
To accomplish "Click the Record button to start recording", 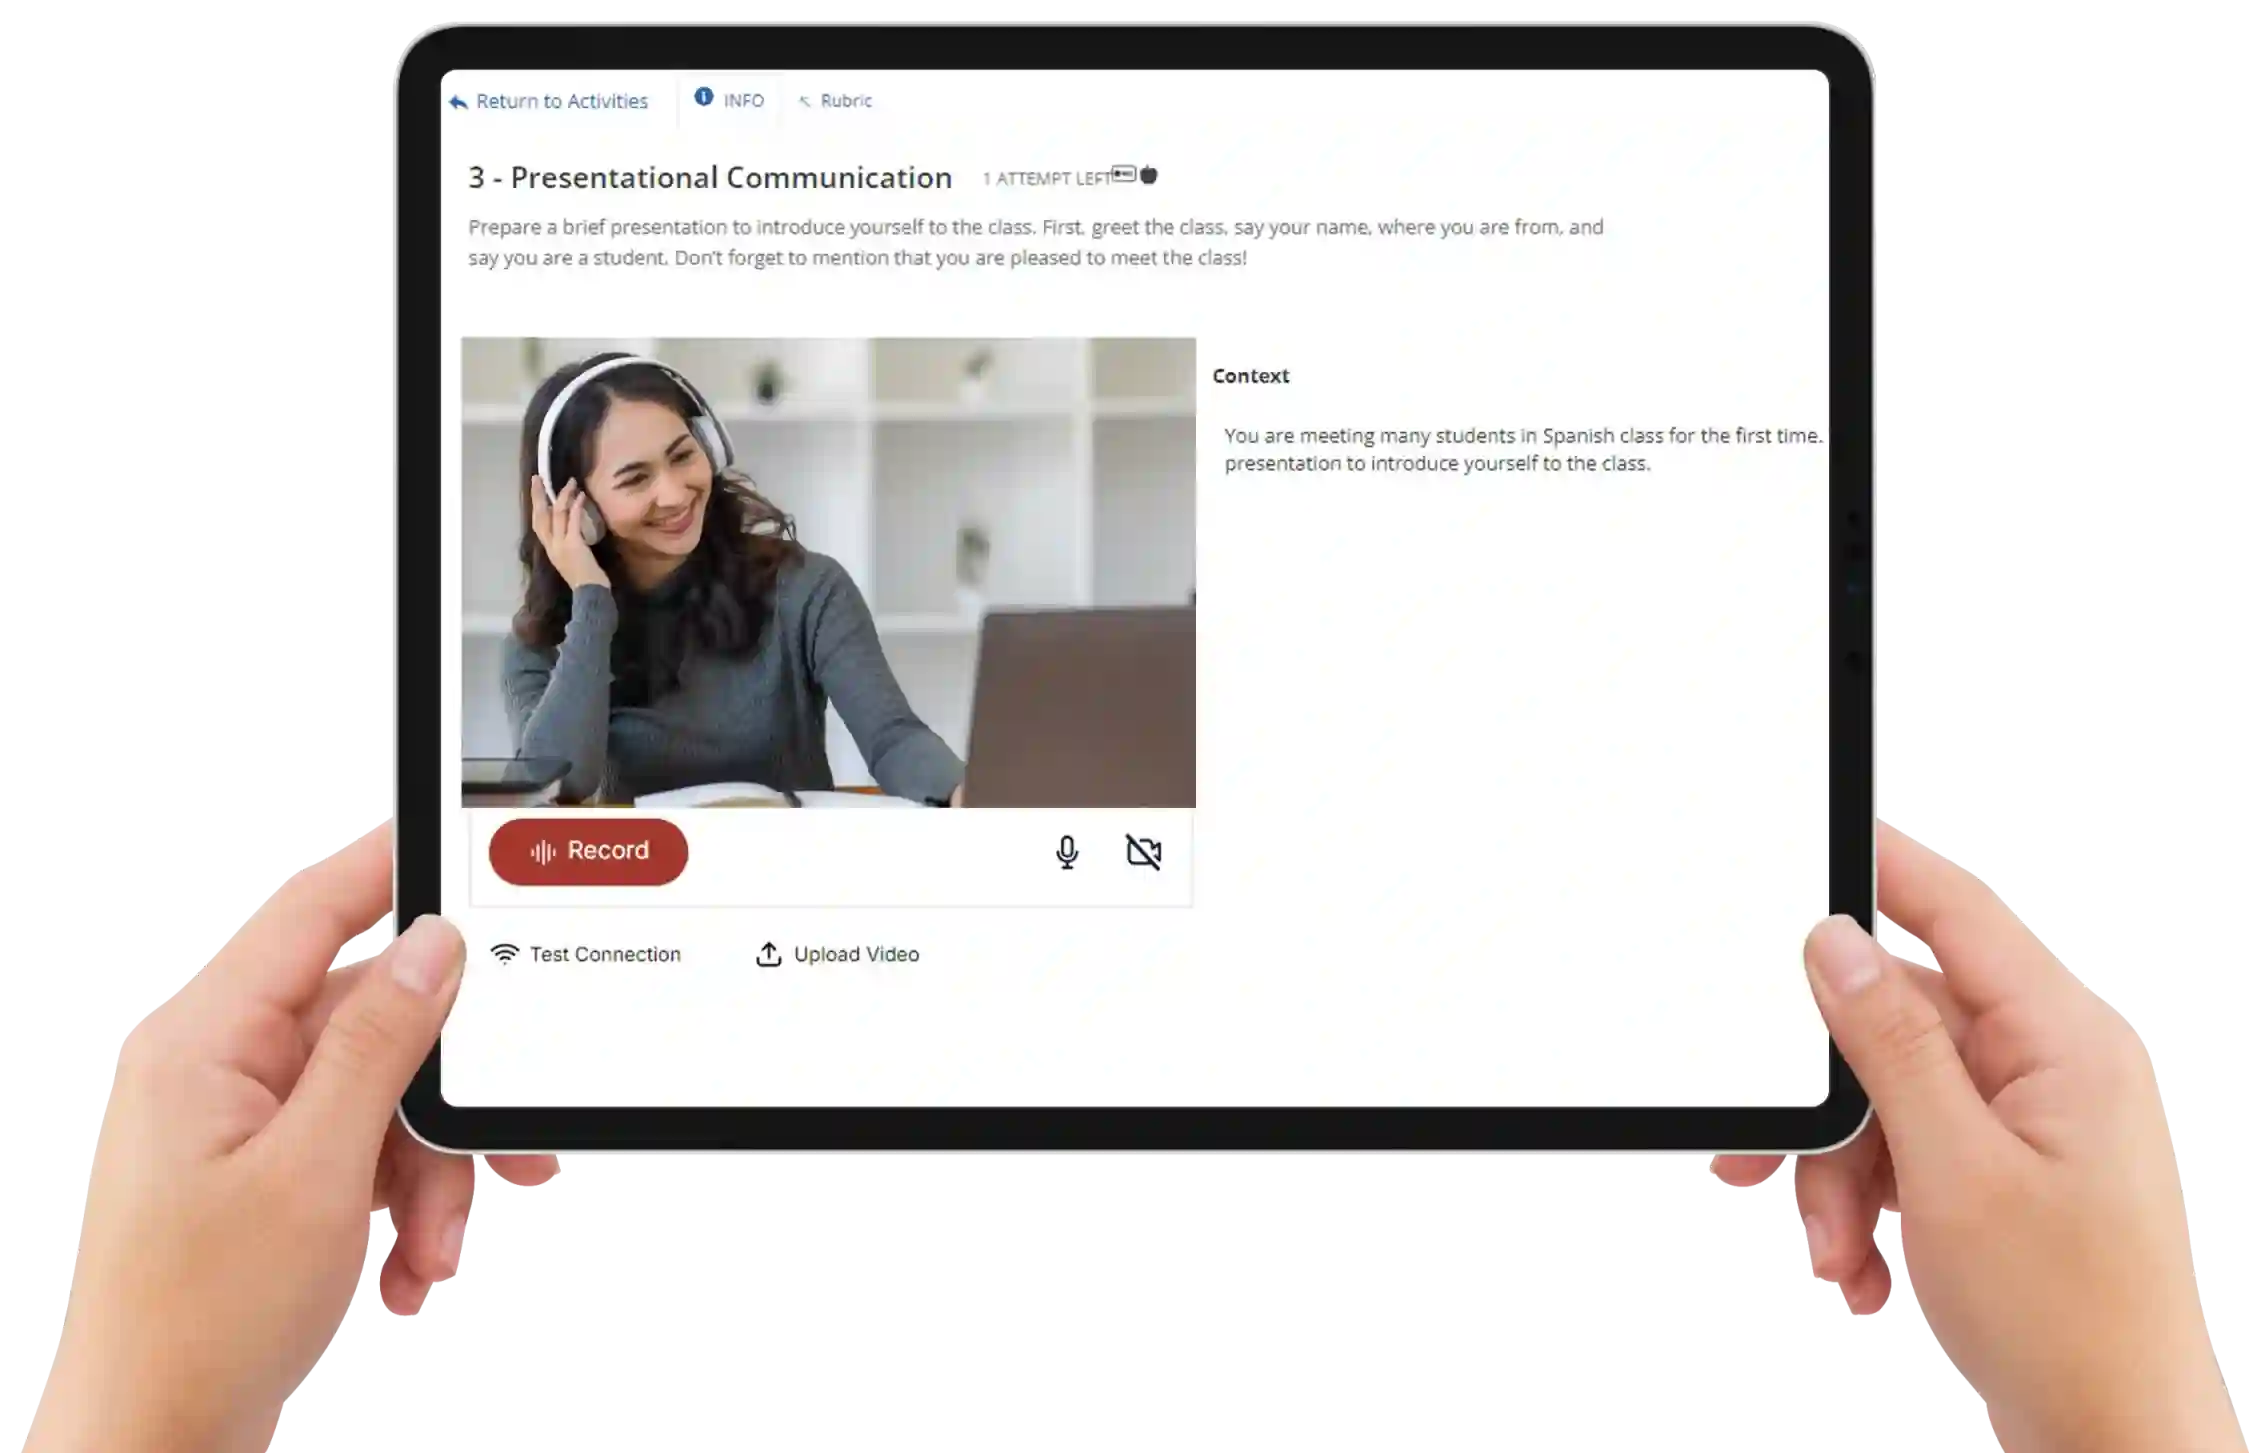I will tap(587, 849).
